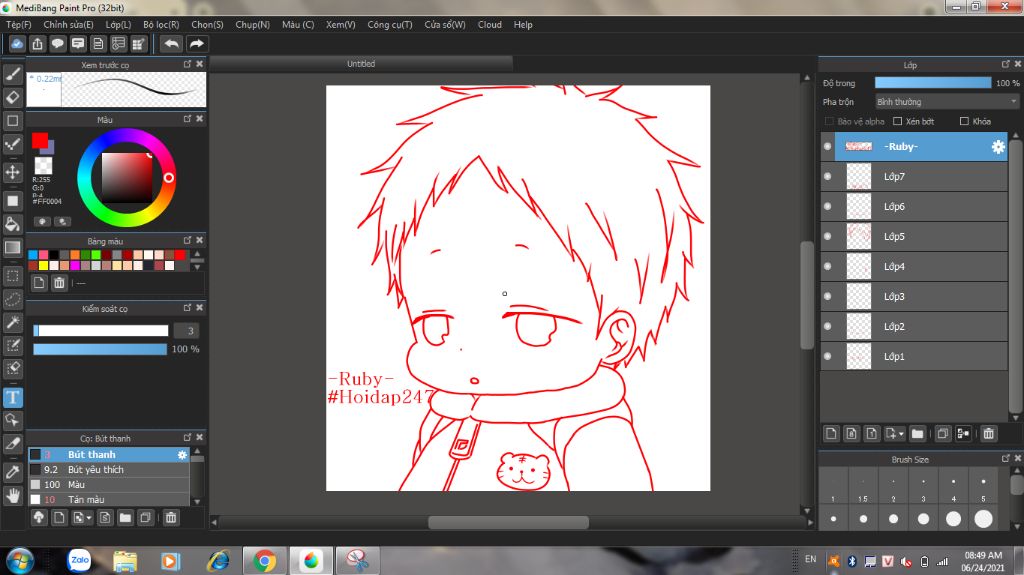The image size is (1024, 575).
Task: Toggle visibility of Lớp7 layer
Action: coord(827,176)
